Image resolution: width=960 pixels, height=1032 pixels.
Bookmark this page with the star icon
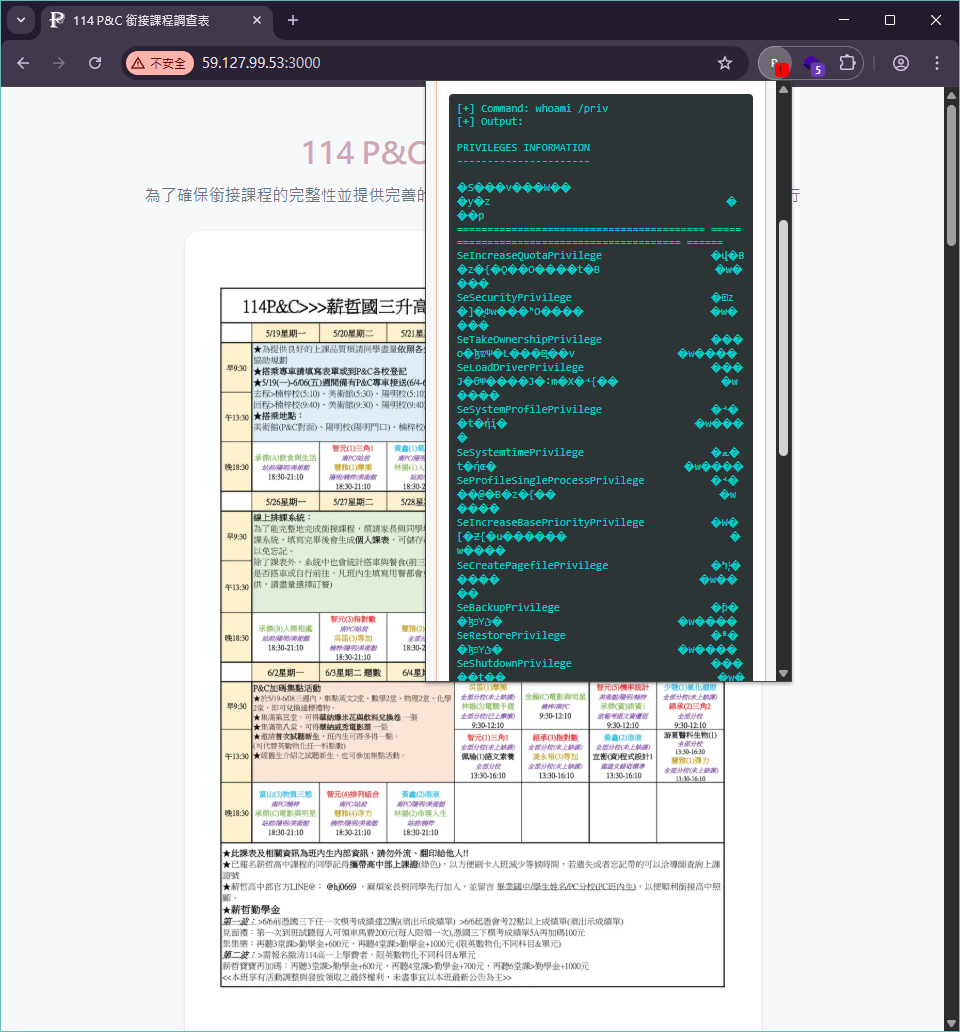click(x=724, y=63)
